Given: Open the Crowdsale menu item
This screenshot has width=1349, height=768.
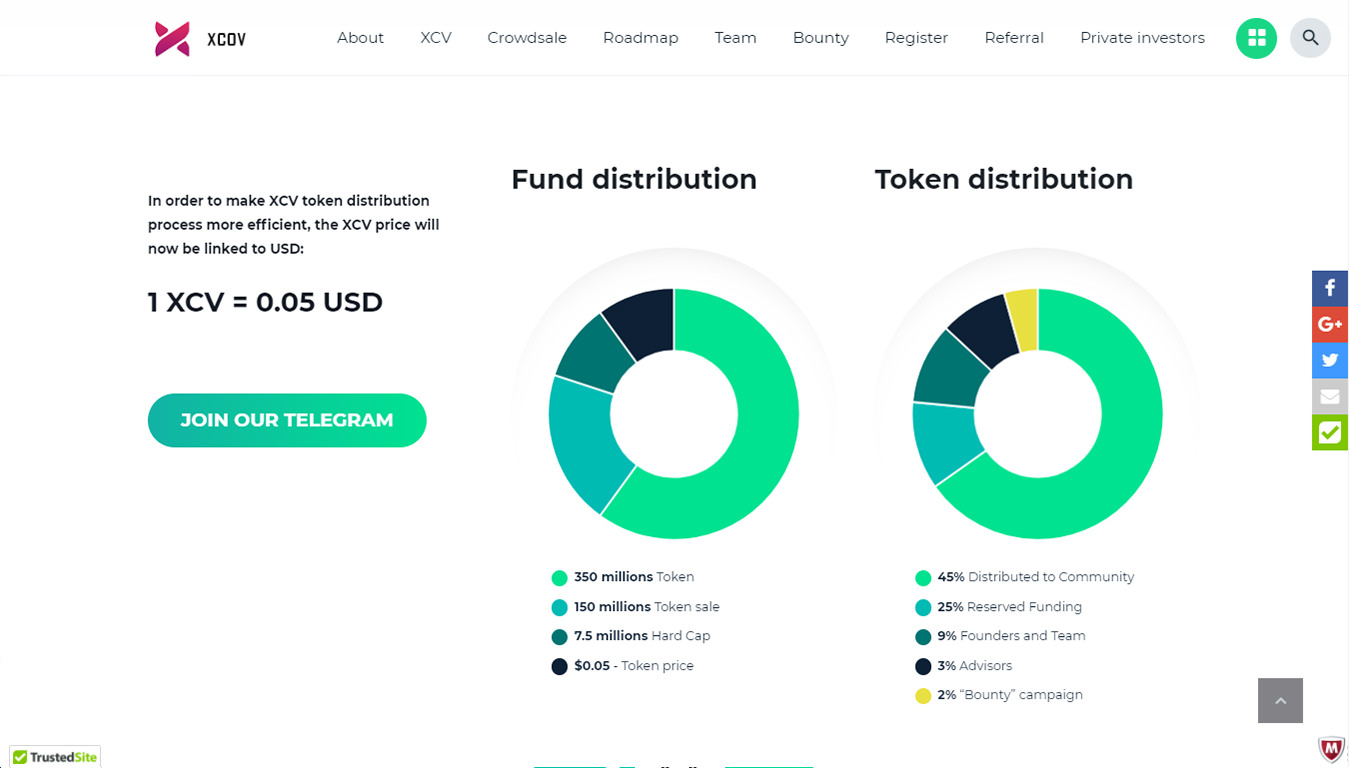Looking at the screenshot, I should tap(527, 38).
